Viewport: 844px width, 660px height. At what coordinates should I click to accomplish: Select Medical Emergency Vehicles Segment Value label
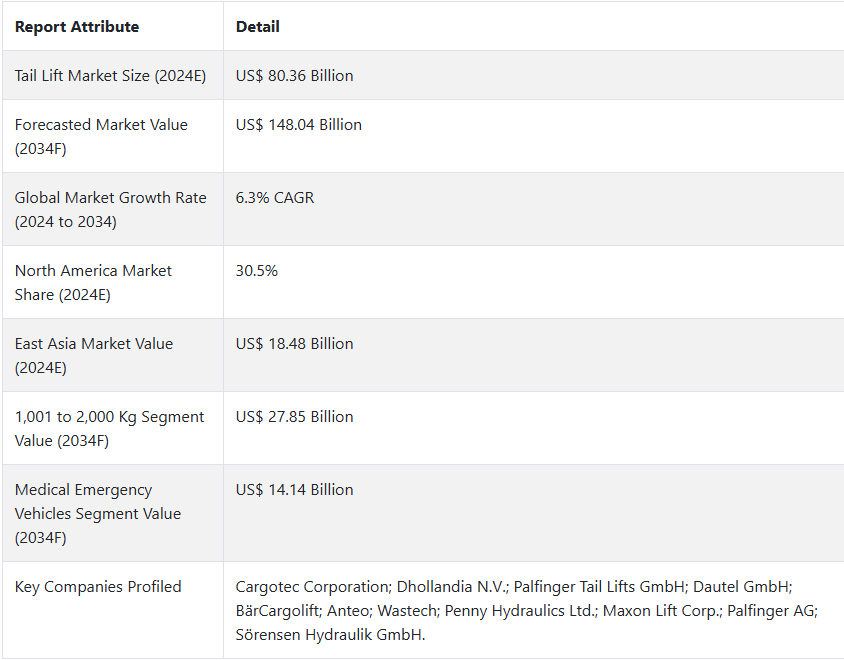click(x=97, y=514)
